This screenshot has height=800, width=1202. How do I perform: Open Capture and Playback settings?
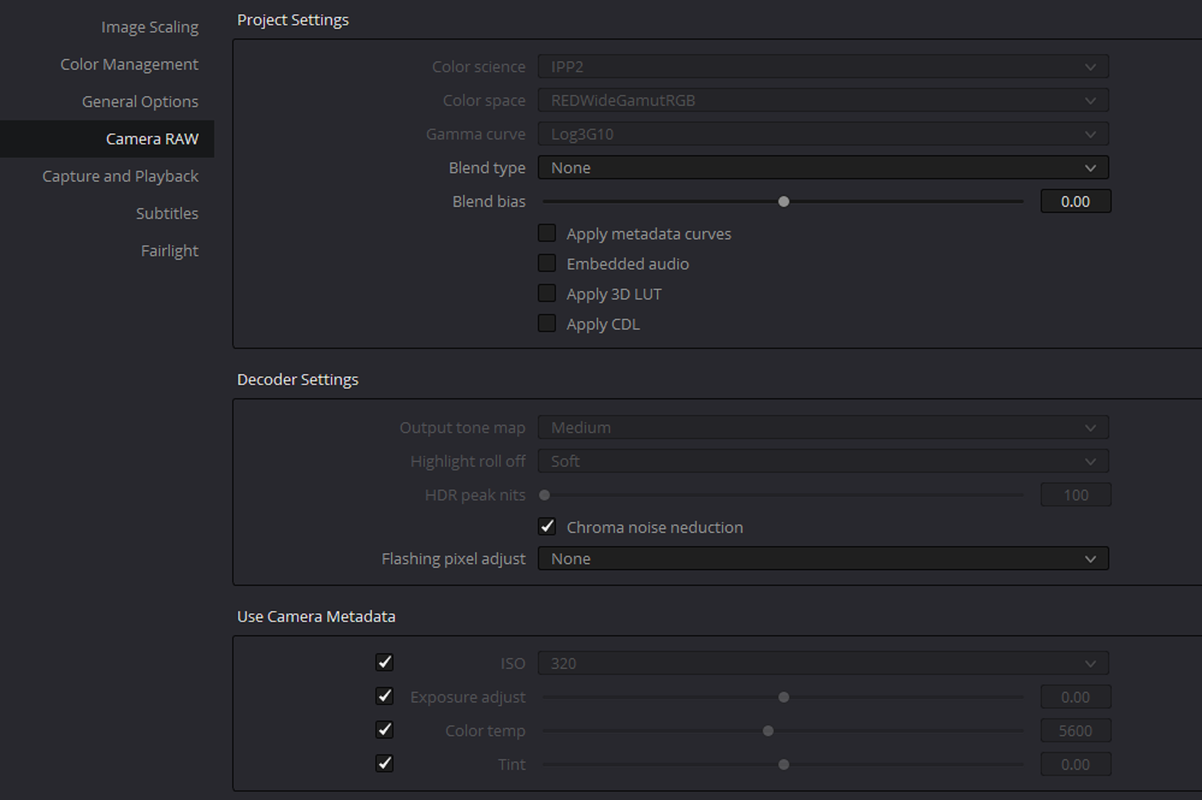(x=120, y=176)
